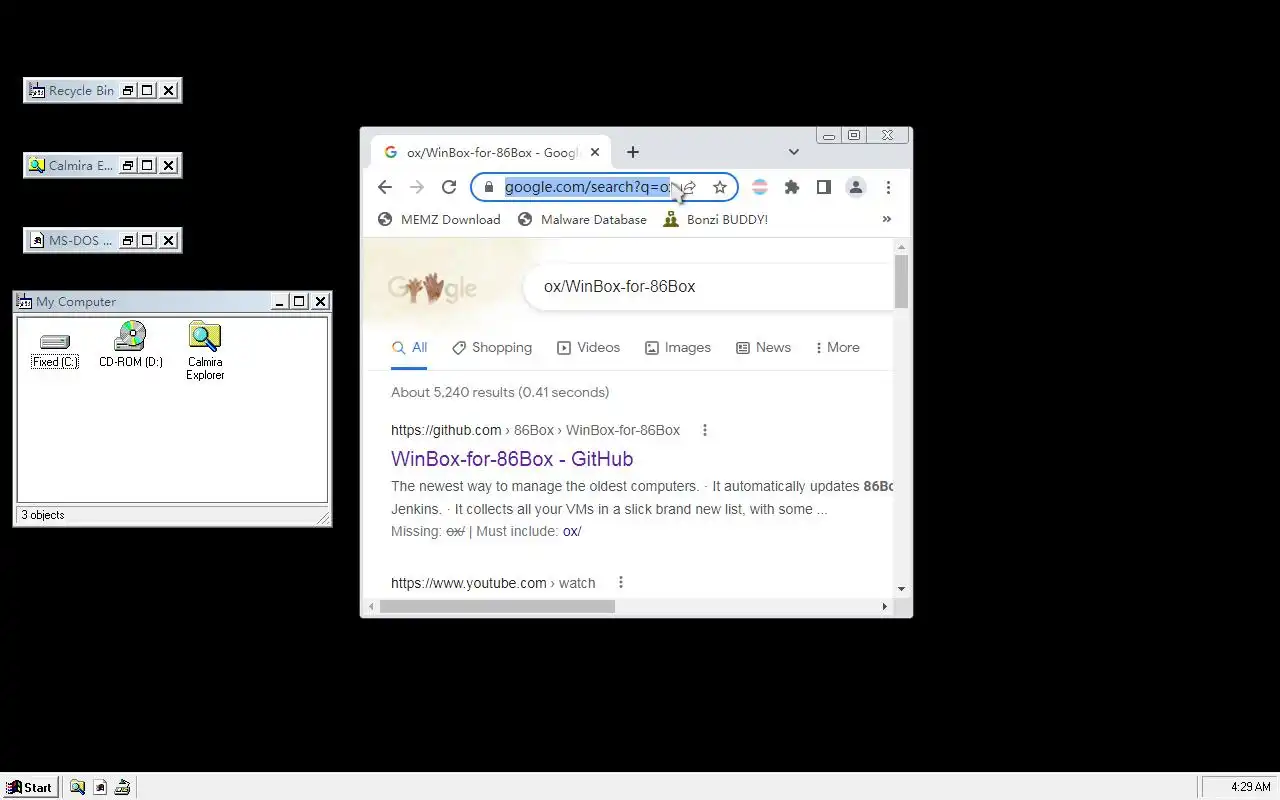The image size is (1280, 800).
Task: Click the Google search box
Action: pos(709,286)
